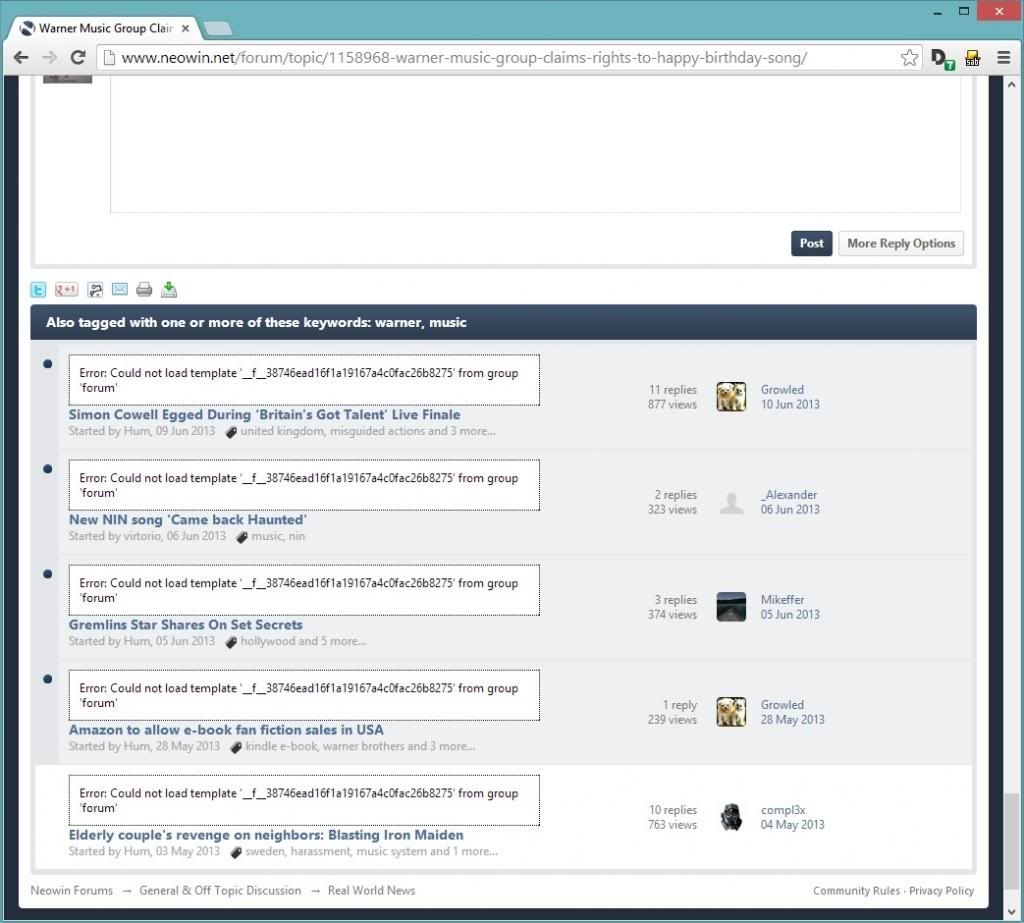The image size is (1024, 923).
Task: Click the scrollbar up arrow
Action: [1011, 84]
